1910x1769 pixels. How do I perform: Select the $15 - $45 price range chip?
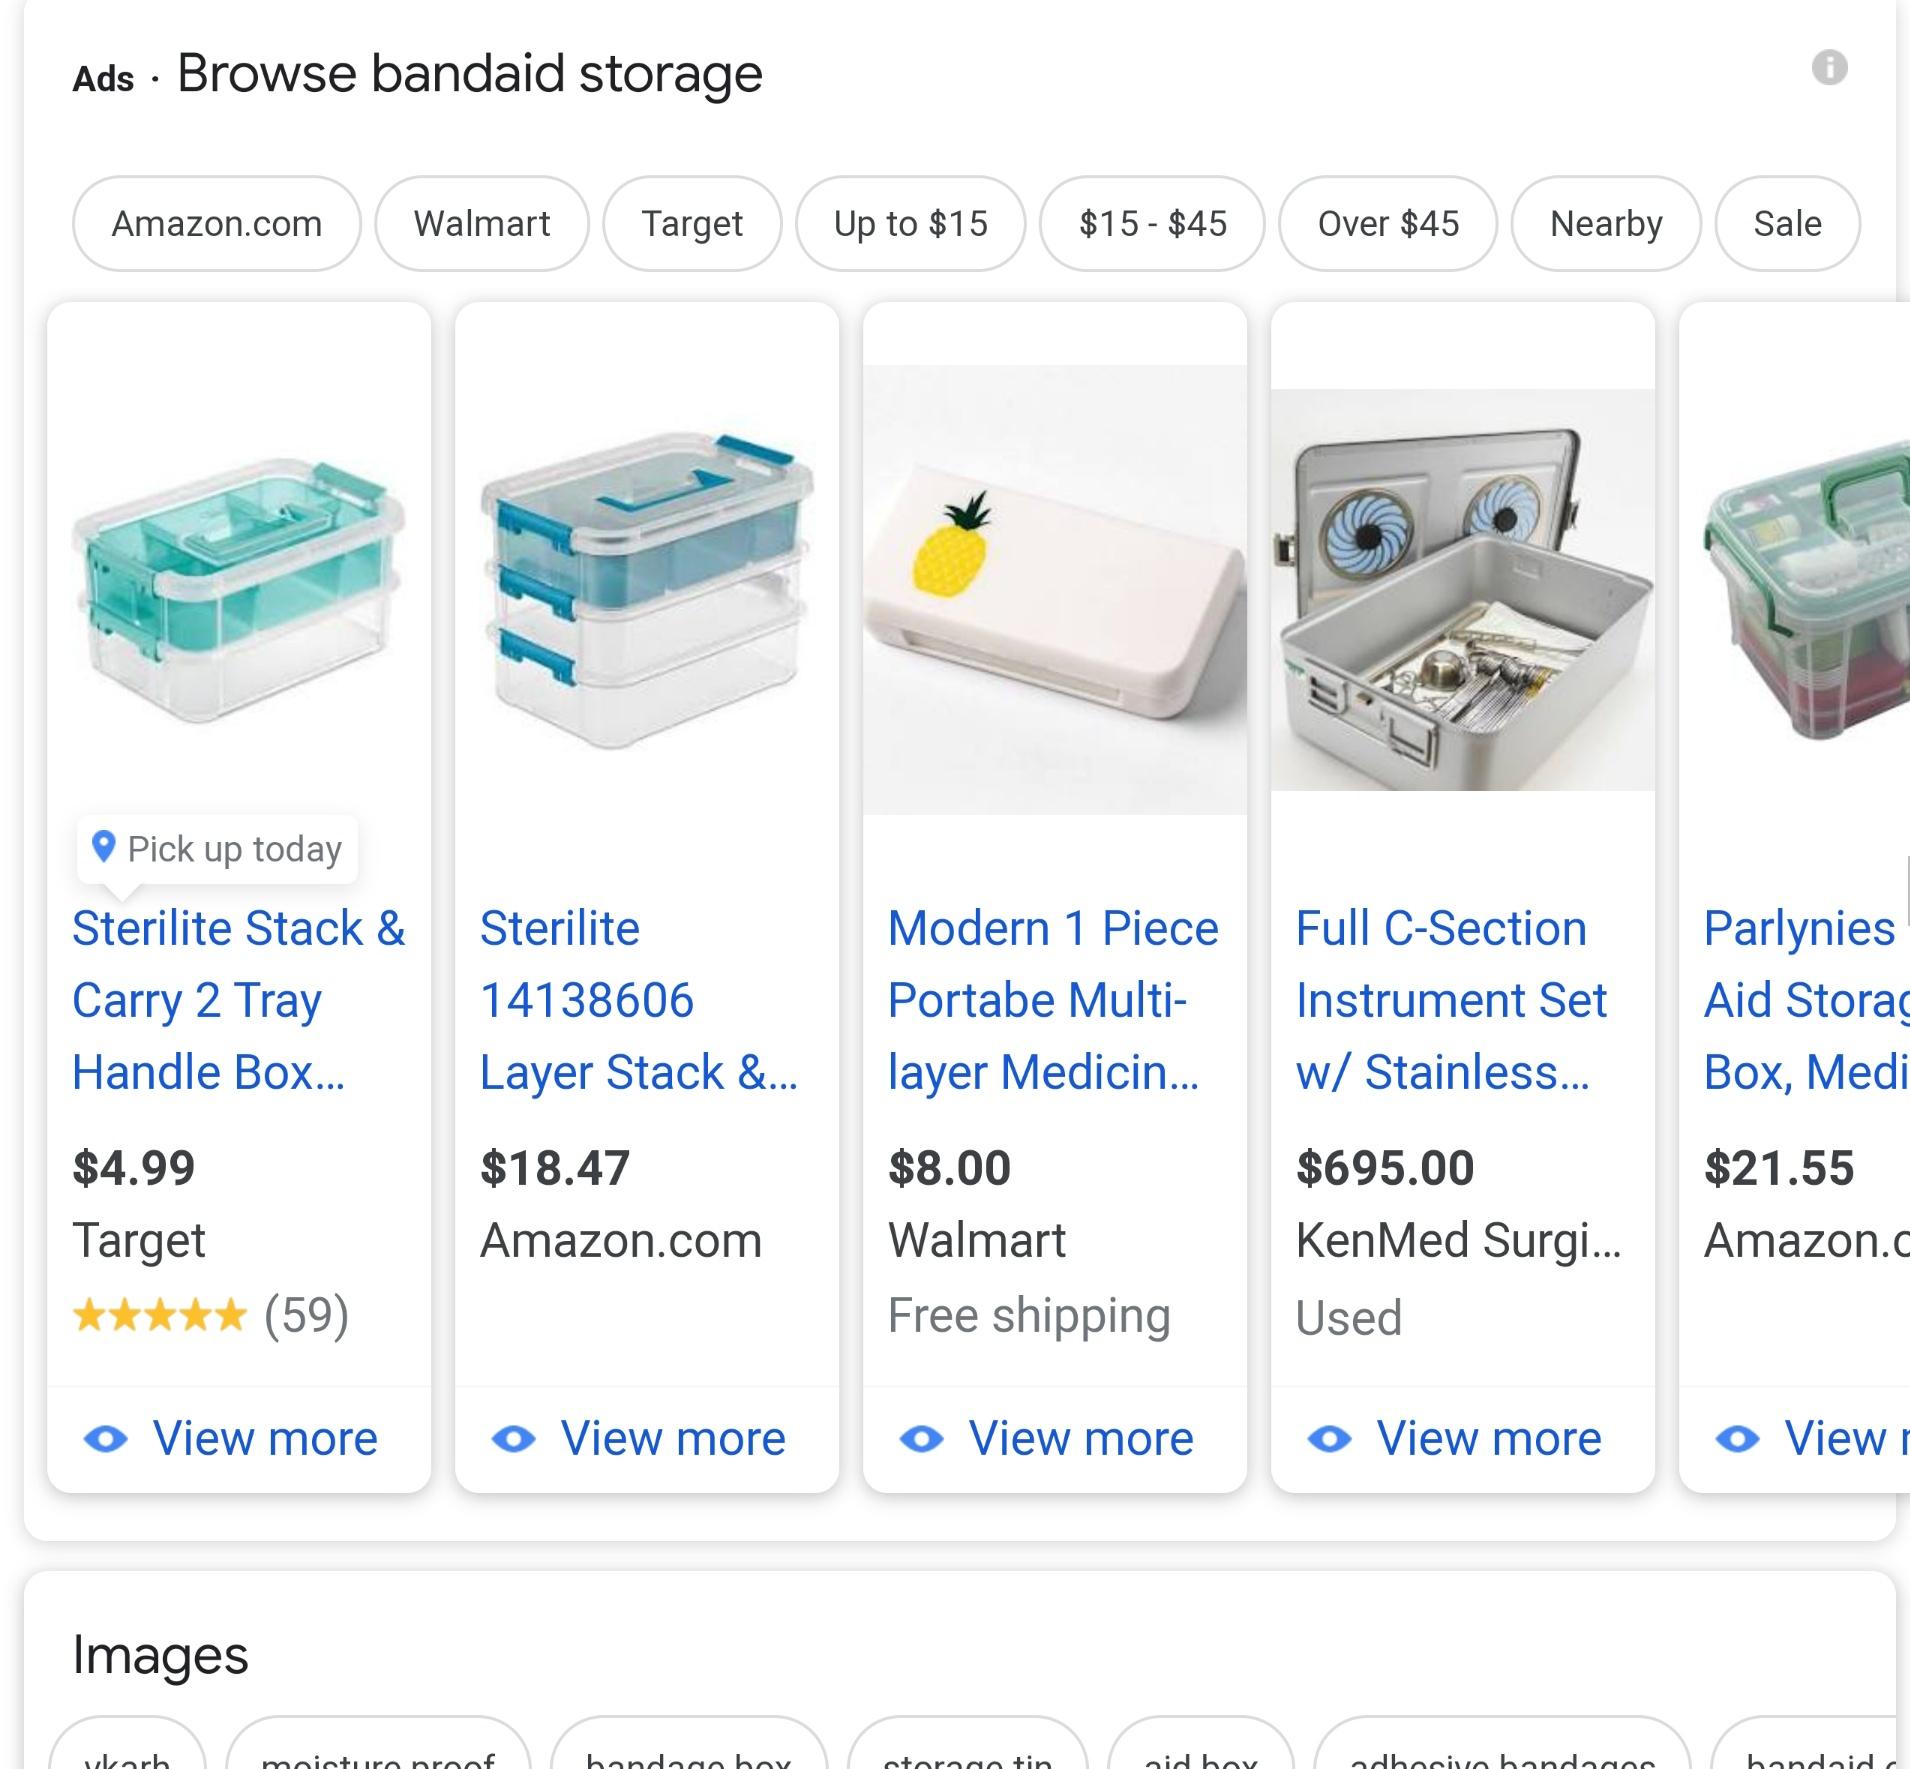pos(1152,224)
